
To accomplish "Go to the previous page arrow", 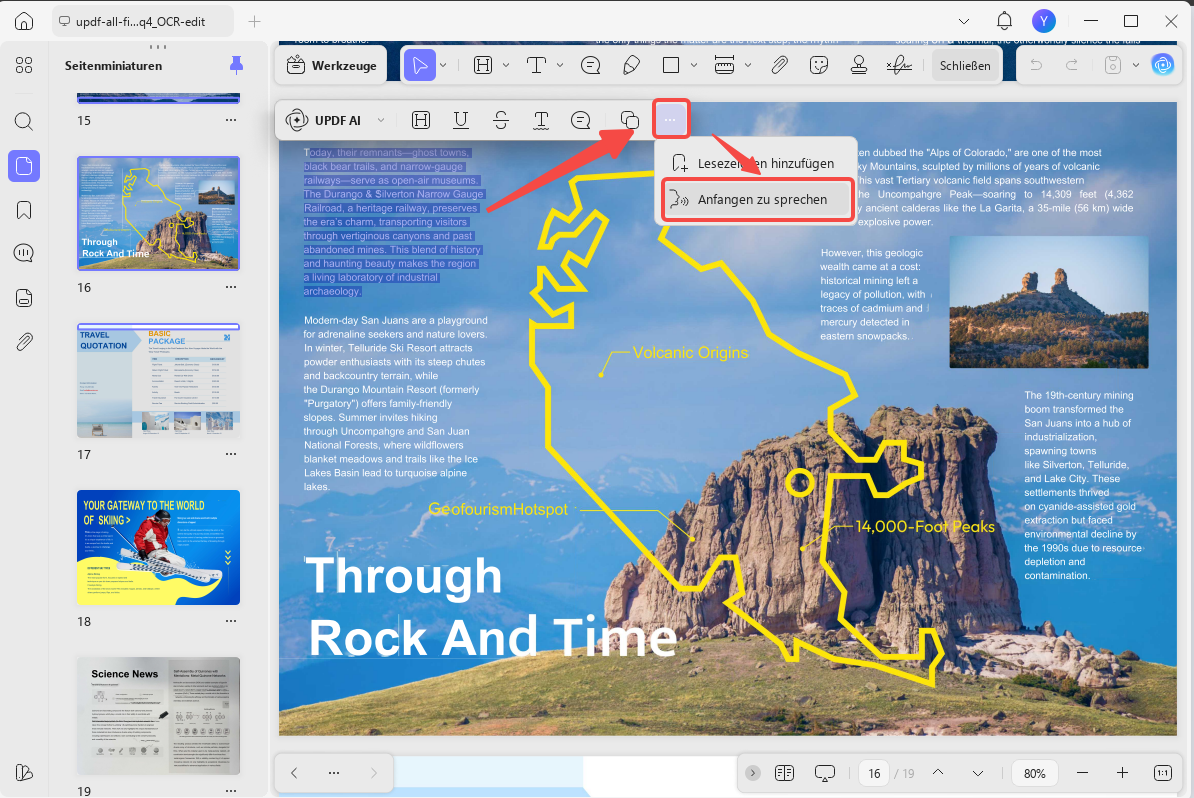I will 938,773.
